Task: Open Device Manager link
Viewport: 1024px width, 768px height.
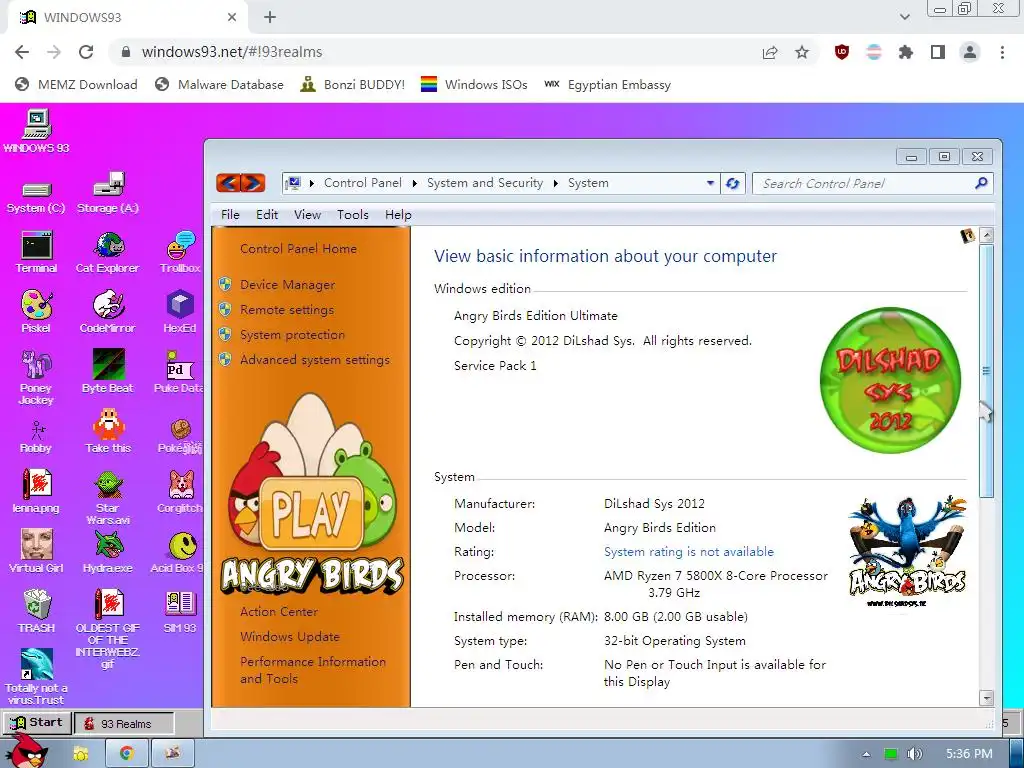Action: coord(287,285)
